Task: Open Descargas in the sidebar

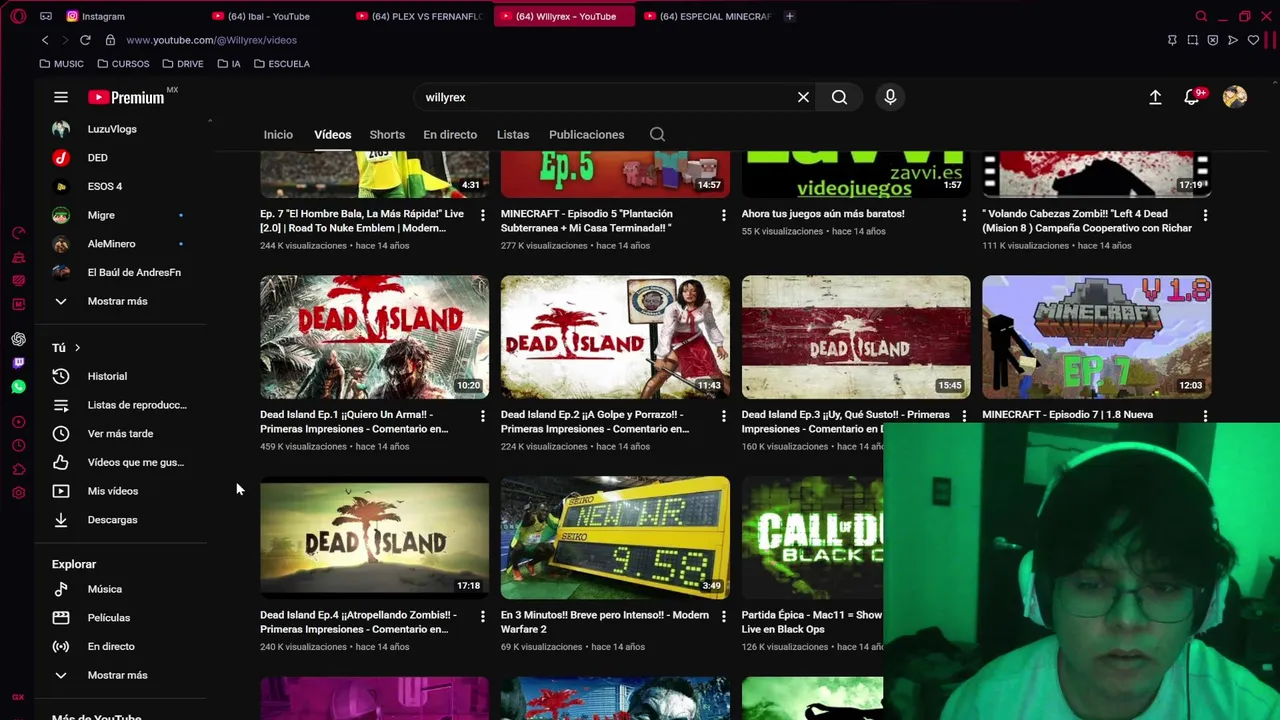Action: click(x=112, y=520)
